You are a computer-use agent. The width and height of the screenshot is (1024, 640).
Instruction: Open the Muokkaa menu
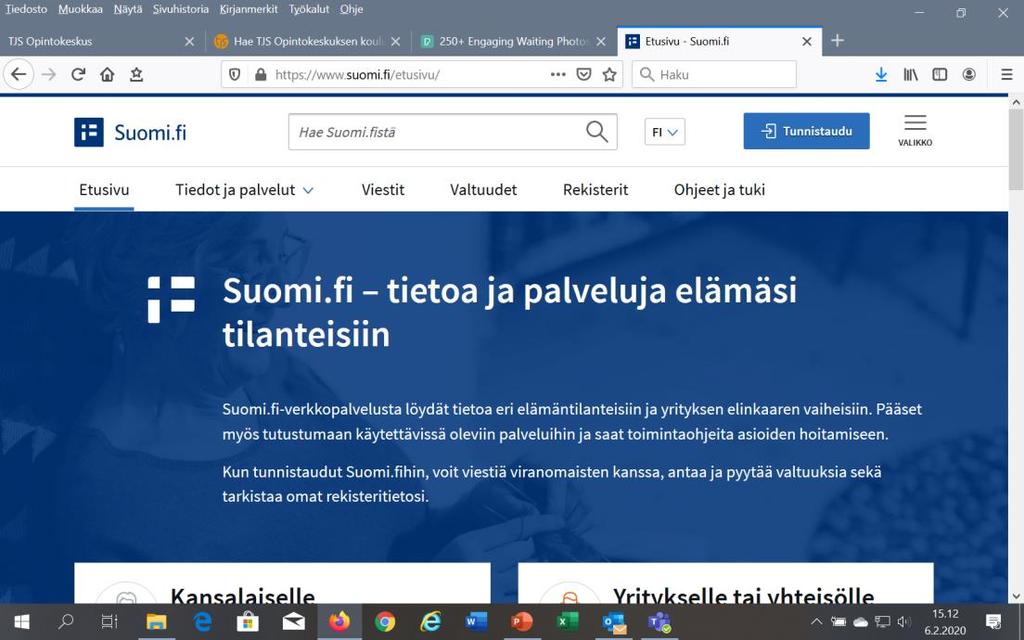click(80, 9)
